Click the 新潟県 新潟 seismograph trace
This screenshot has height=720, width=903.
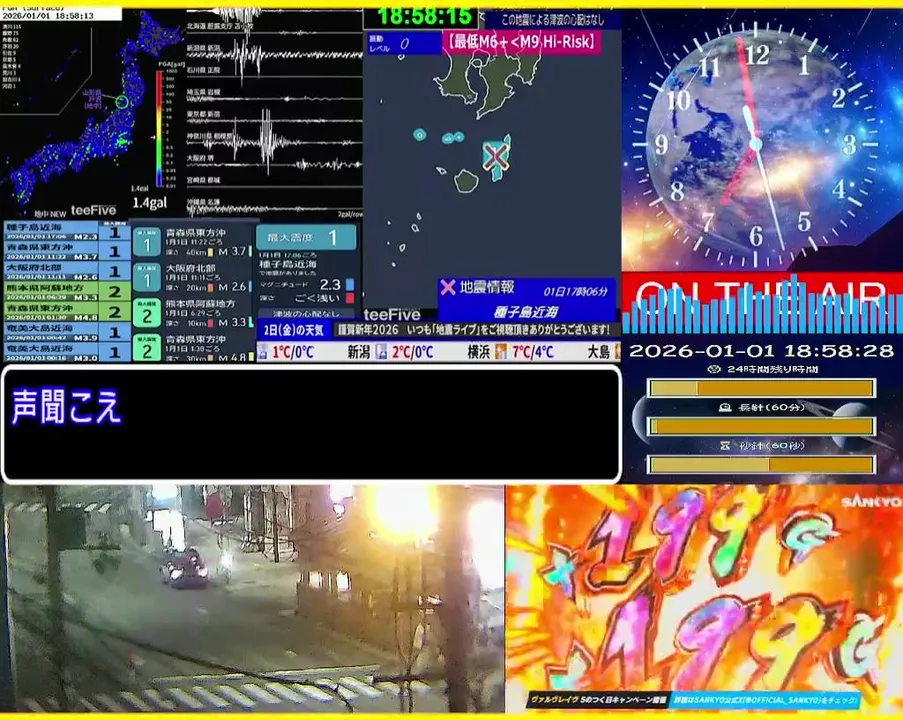(x=274, y=54)
